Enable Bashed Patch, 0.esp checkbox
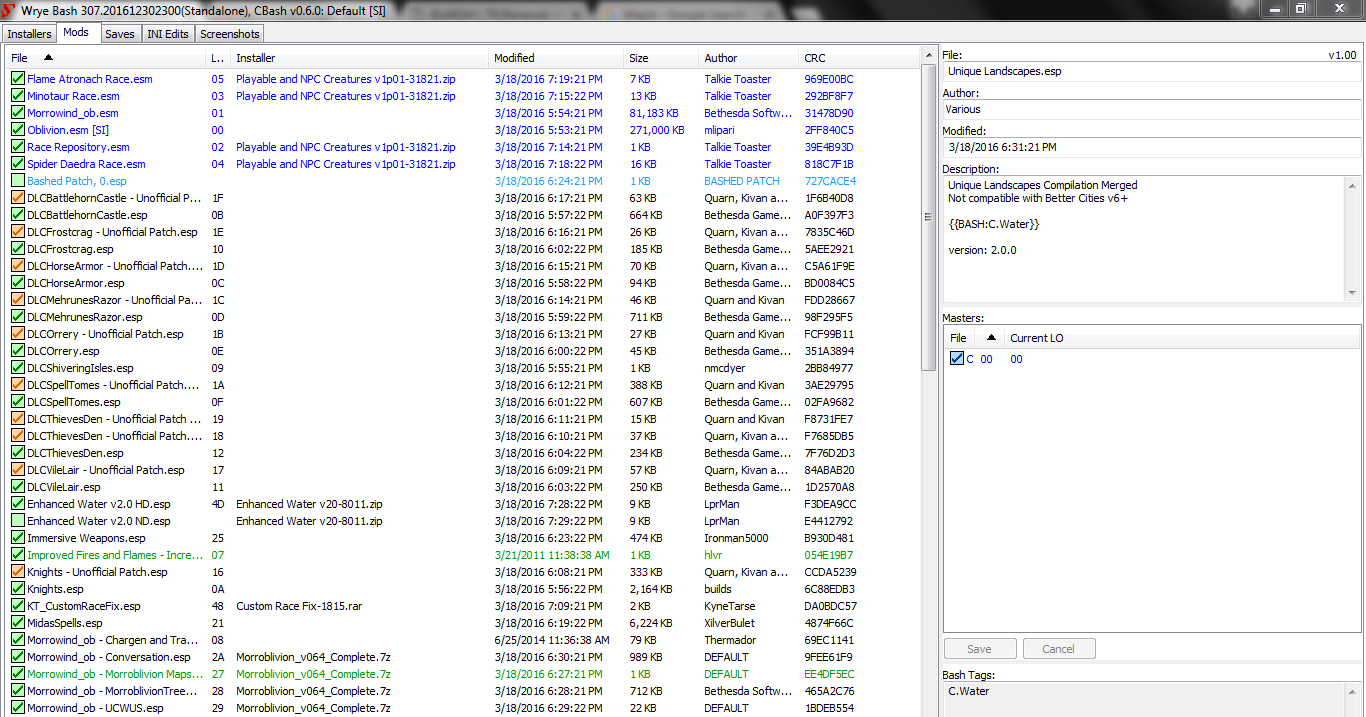Screen dimensions: 1366x717 pyautogui.click(x=18, y=181)
